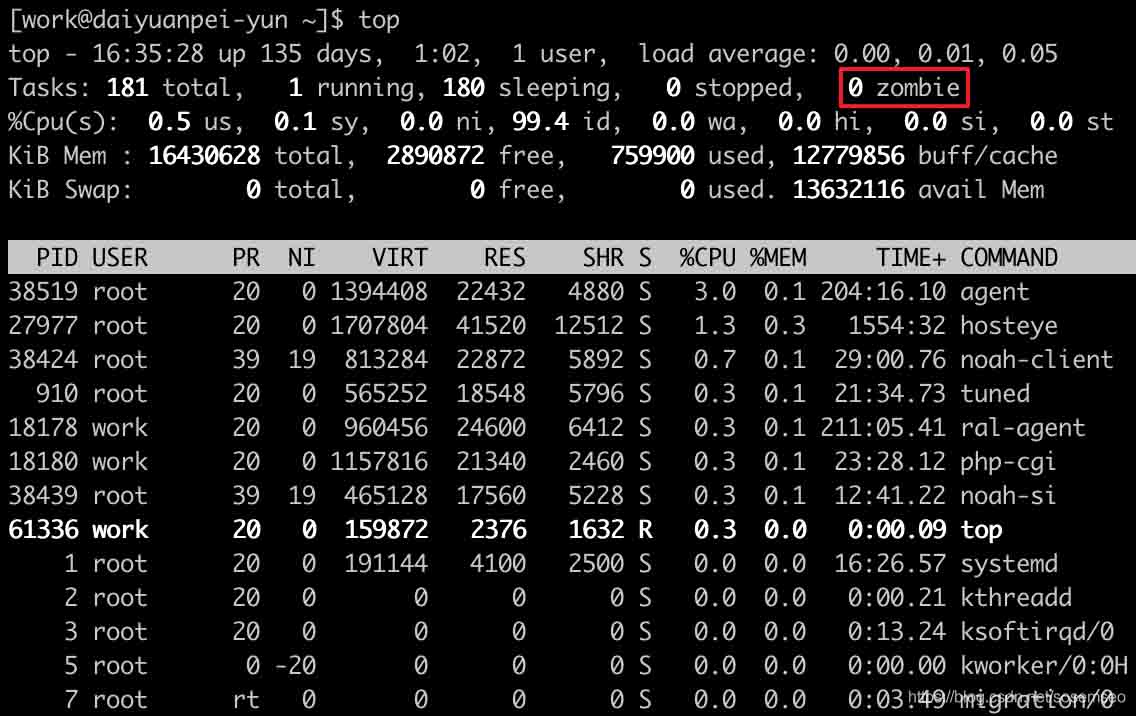
Task: Click buff/cache value 12779856
Action: coord(848,156)
